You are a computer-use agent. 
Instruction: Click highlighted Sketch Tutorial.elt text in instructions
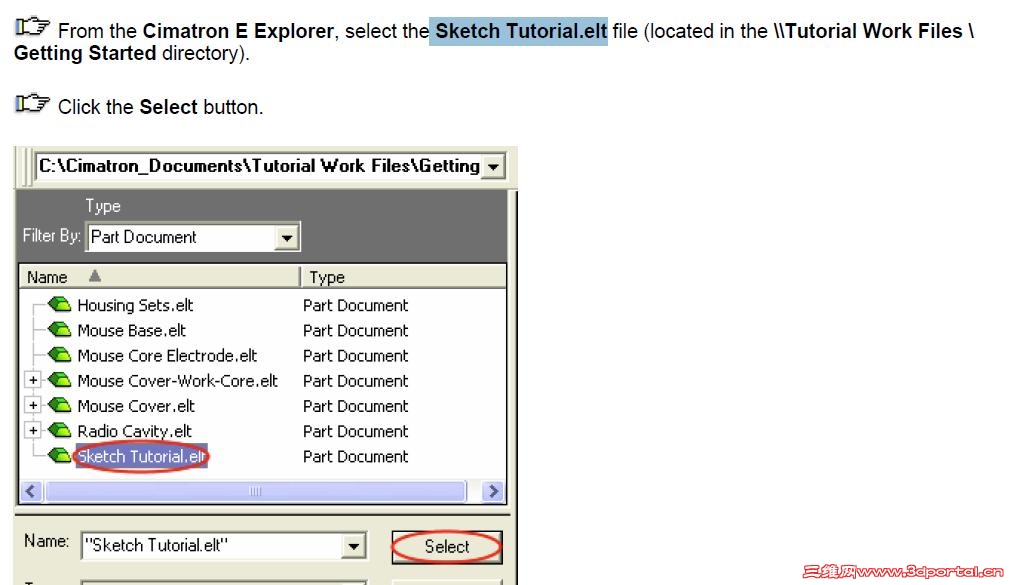tap(520, 31)
